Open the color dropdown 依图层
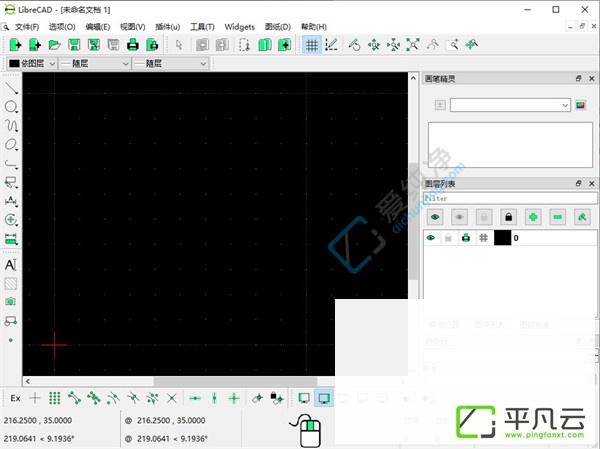Screen dimensions: 600x449 32,64
